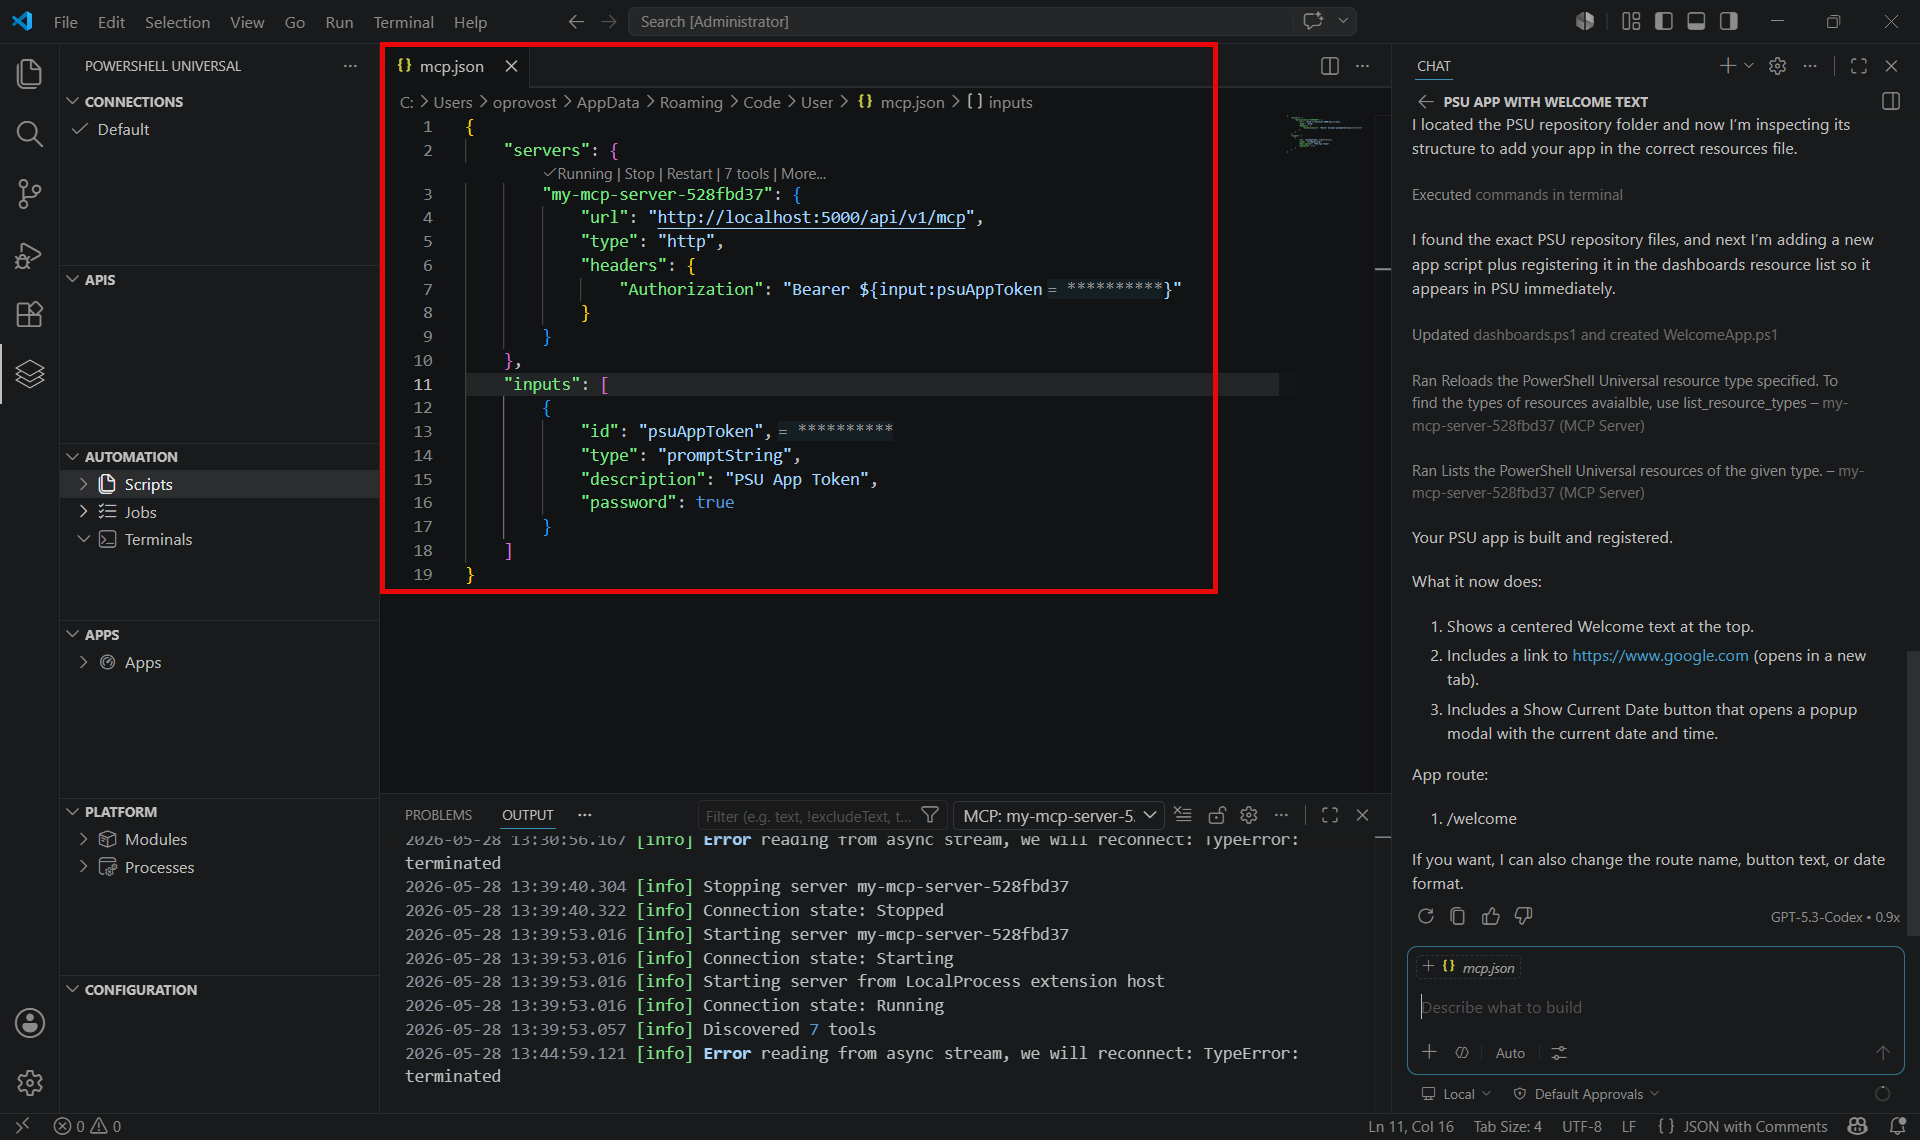Change JSON with Comments language mode
Image resolution: width=1920 pixels, height=1140 pixels.
tap(1755, 1126)
